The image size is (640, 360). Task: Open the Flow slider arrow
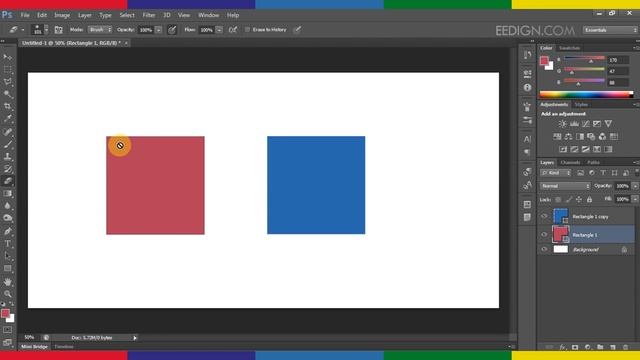coord(219,30)
